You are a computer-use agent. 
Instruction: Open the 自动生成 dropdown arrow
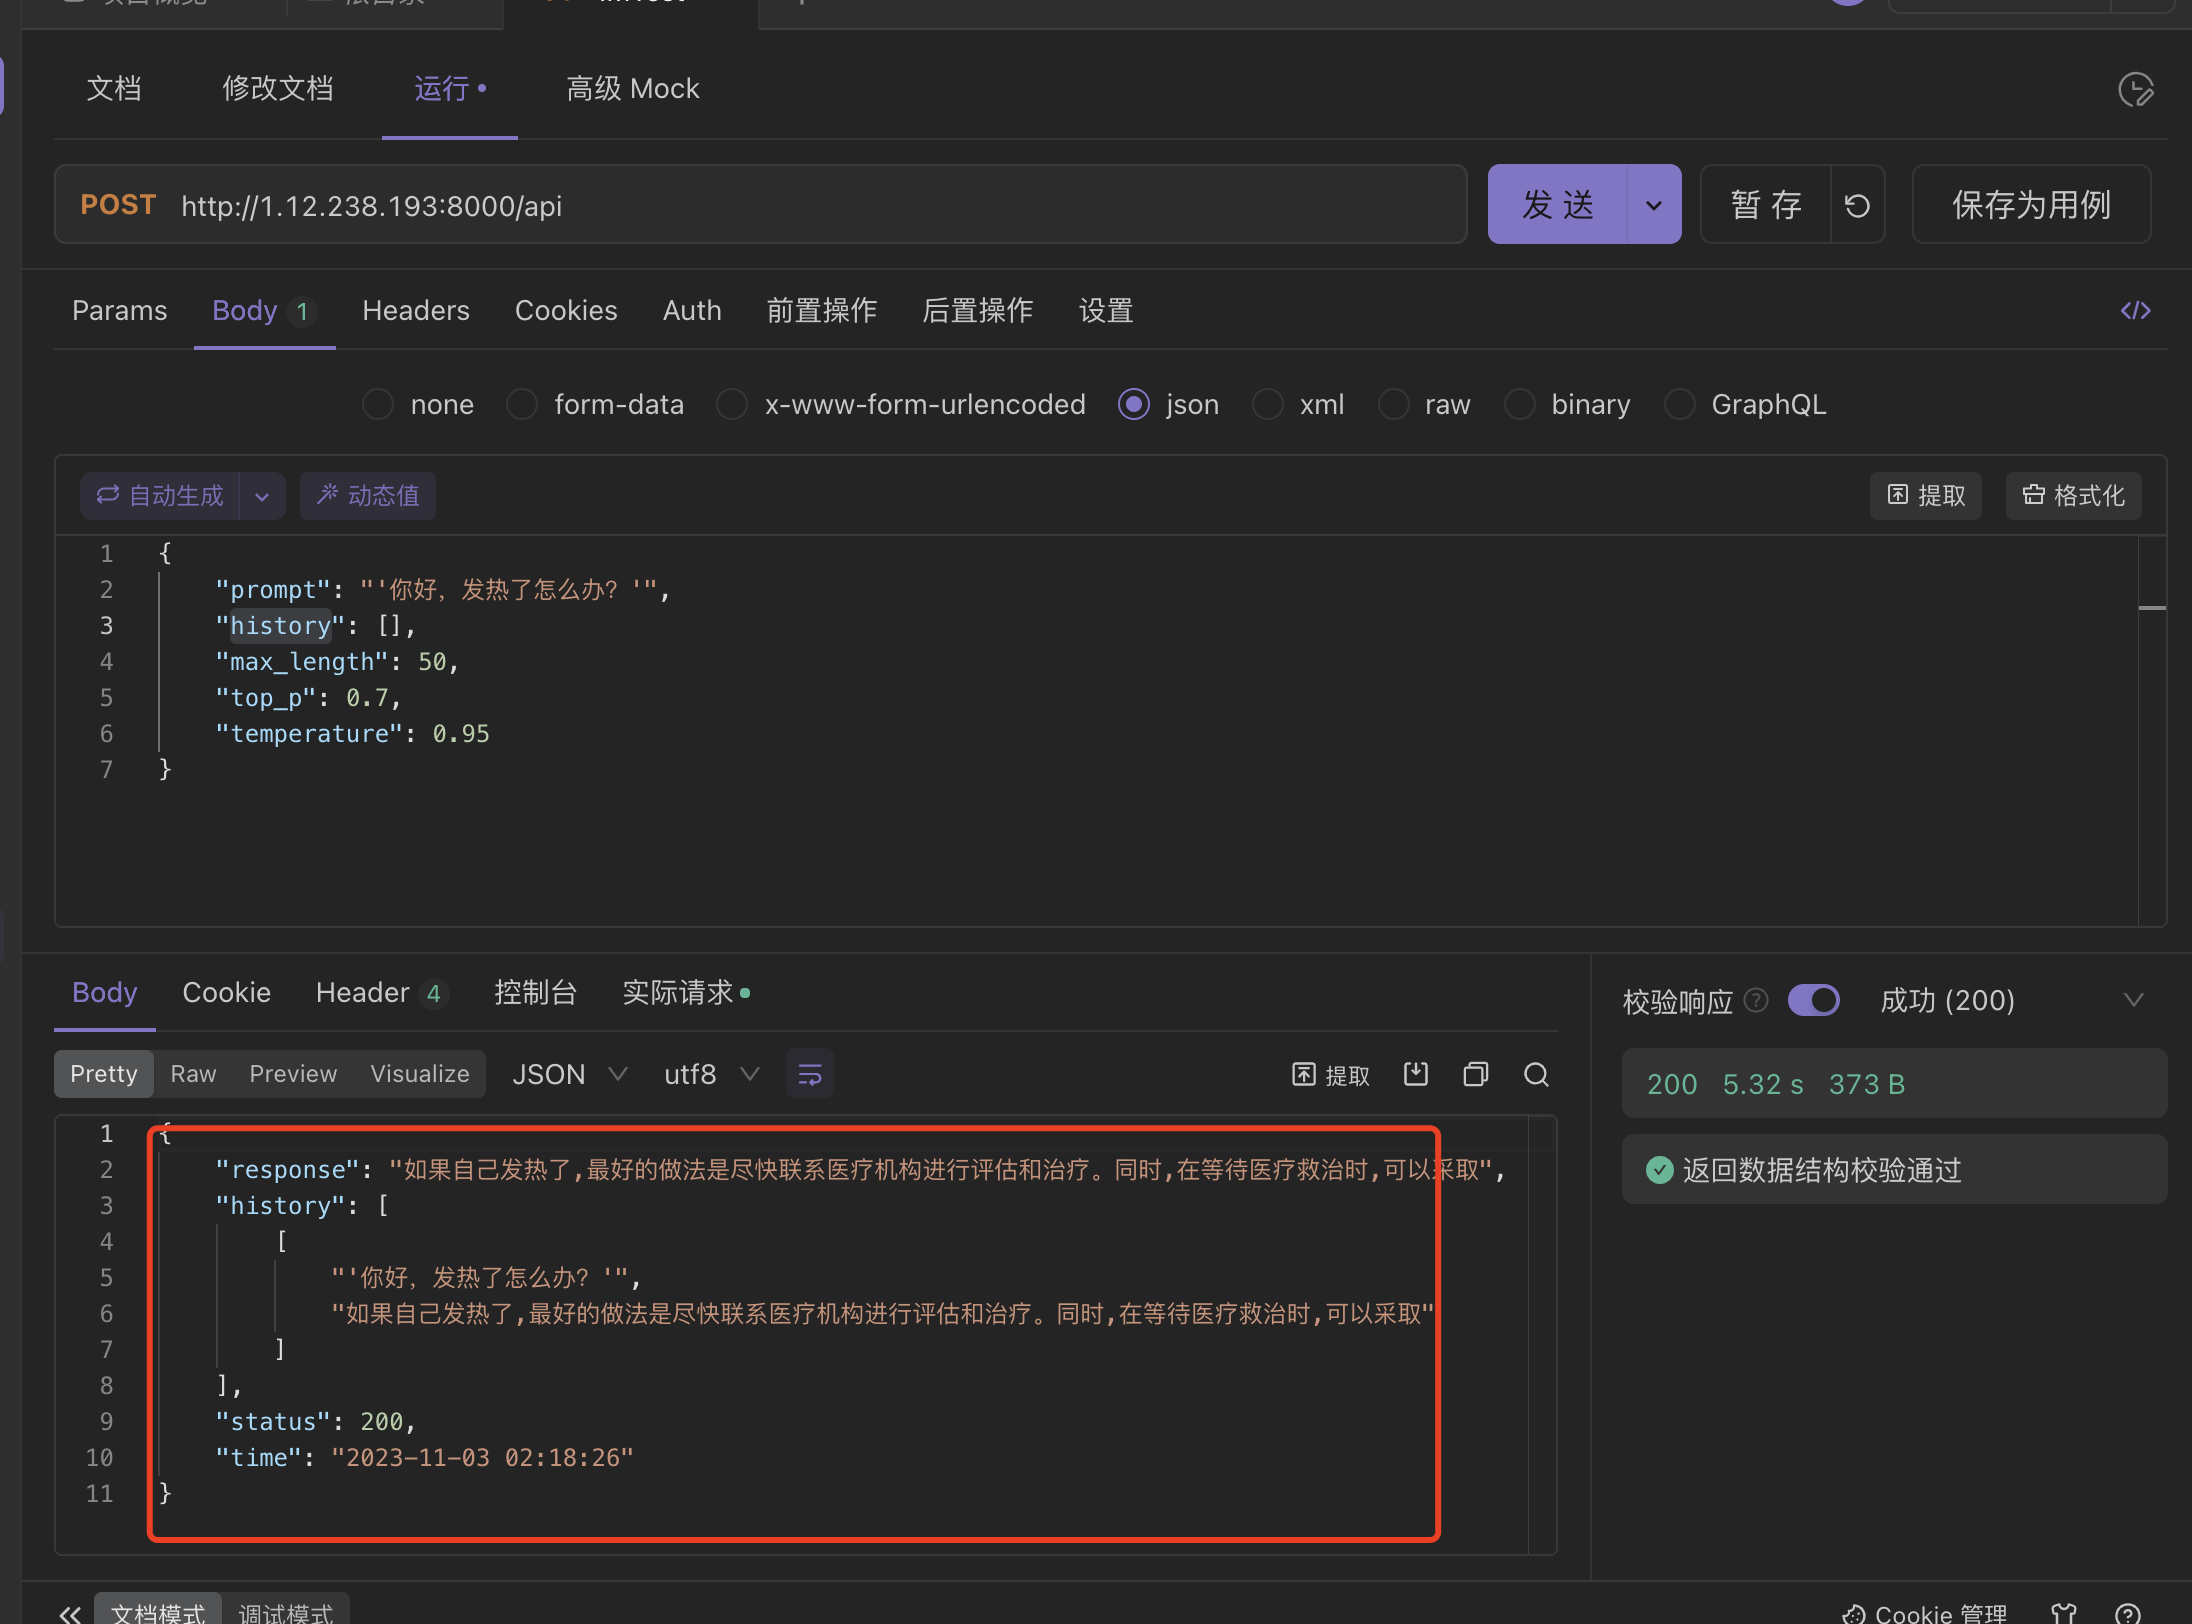coord(262,495)
